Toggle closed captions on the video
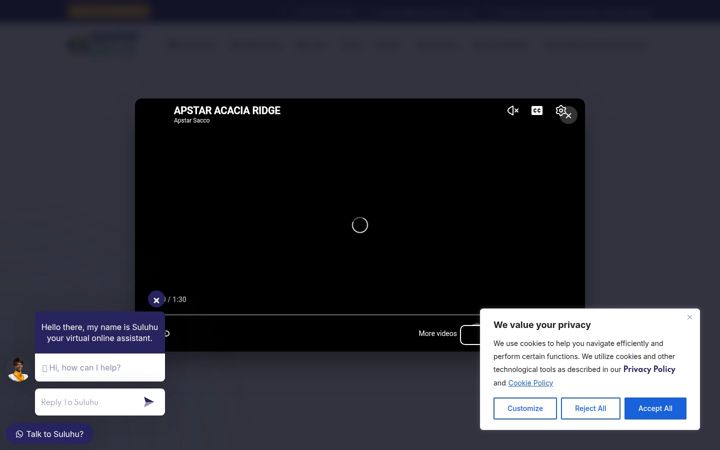Image resolution: width=720 pixels, height=450 pixels. 537,111
